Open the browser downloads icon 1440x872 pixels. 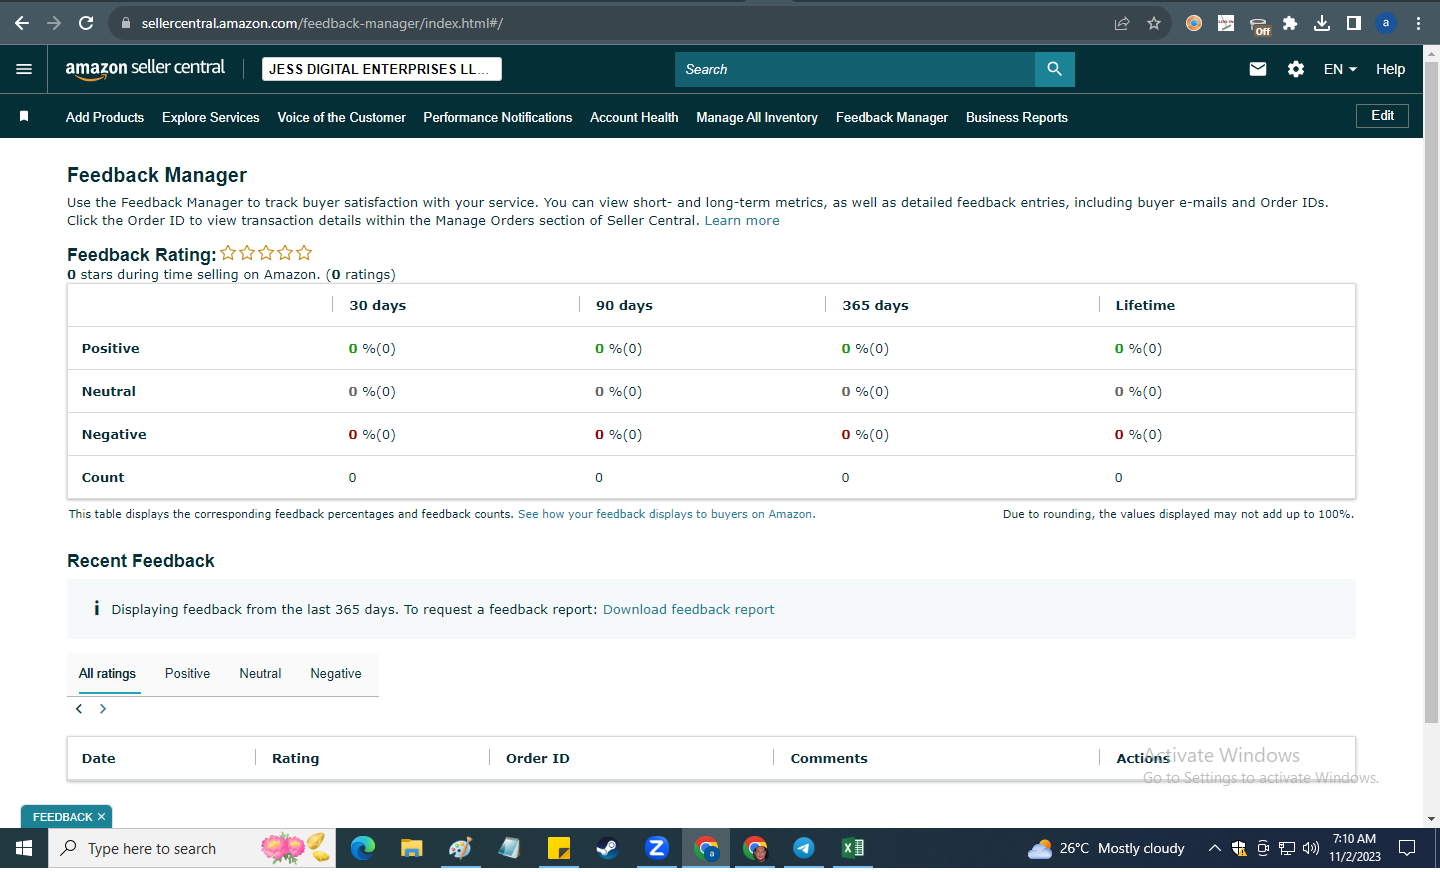tap(1322, 23)
